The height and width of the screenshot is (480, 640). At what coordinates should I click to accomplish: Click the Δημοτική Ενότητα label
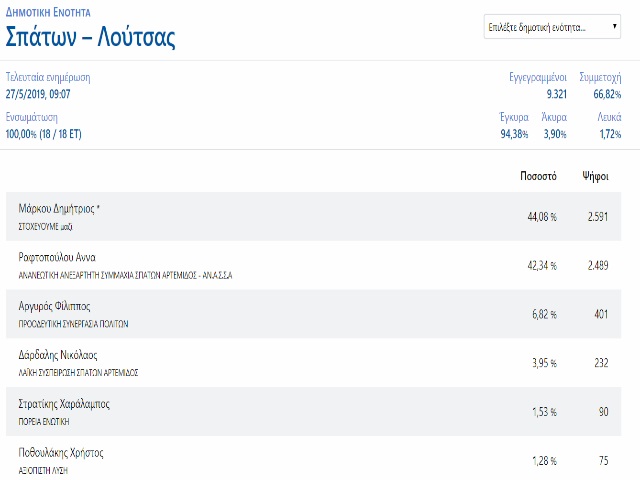click(48, 12)
